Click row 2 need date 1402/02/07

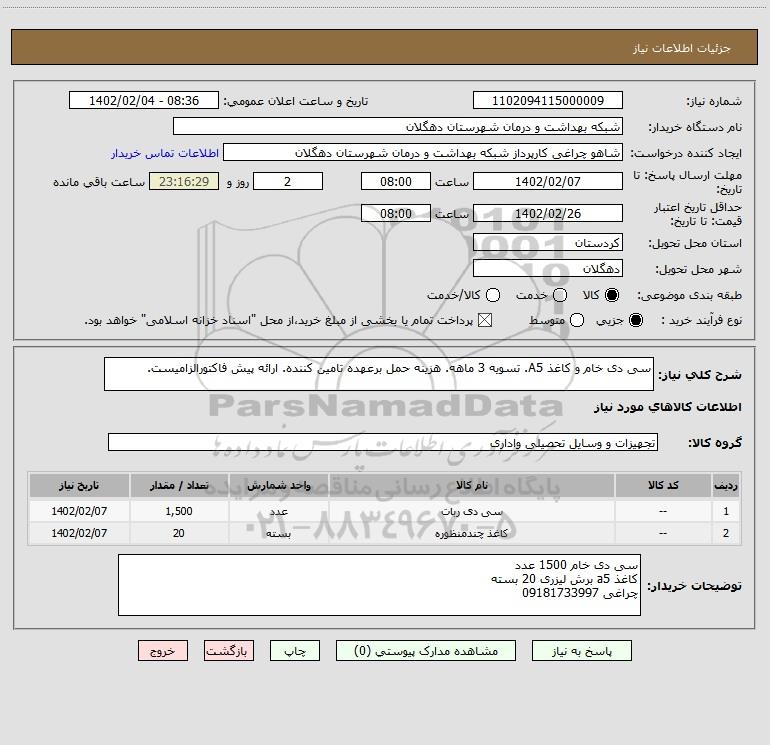click(79, 533)
